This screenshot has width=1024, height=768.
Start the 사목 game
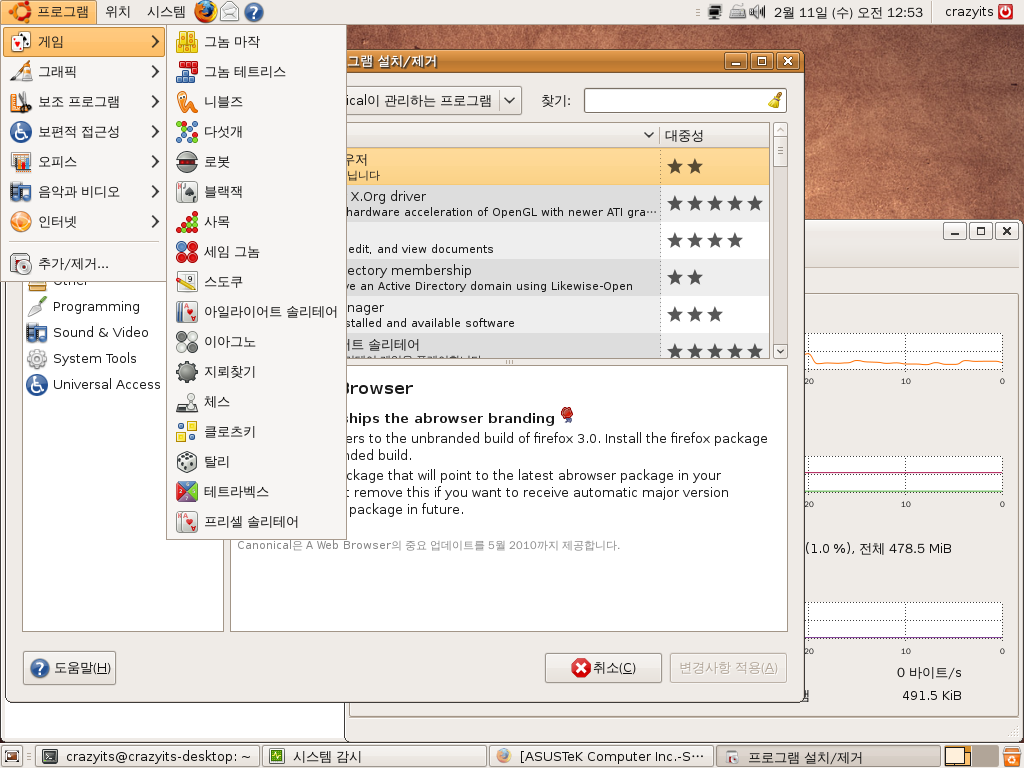(x=256, y=222)
